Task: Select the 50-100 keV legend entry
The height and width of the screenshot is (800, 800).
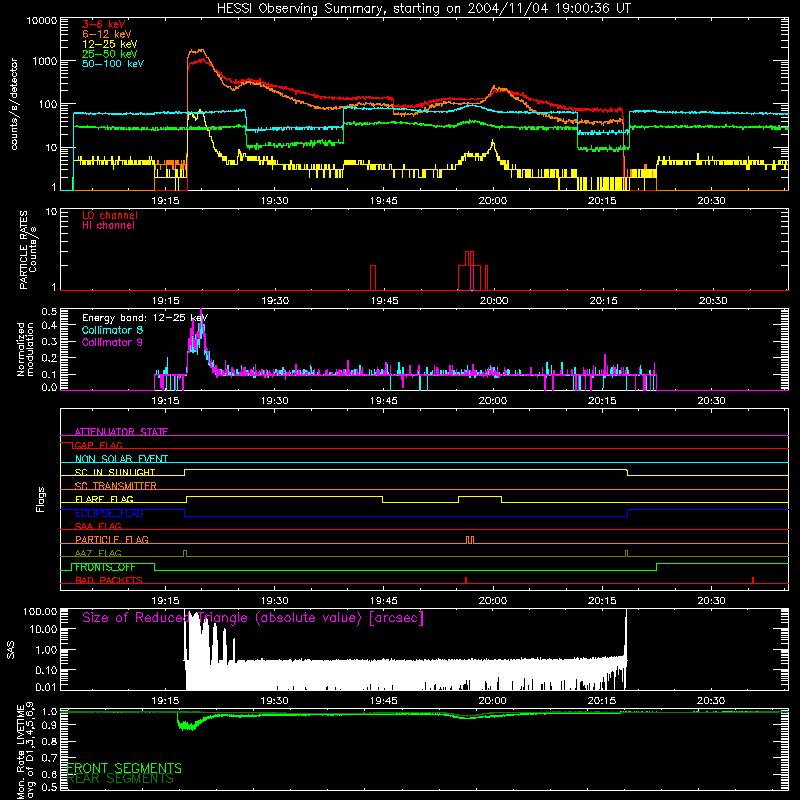Action: pyautogui.click(x=113, y=64)
